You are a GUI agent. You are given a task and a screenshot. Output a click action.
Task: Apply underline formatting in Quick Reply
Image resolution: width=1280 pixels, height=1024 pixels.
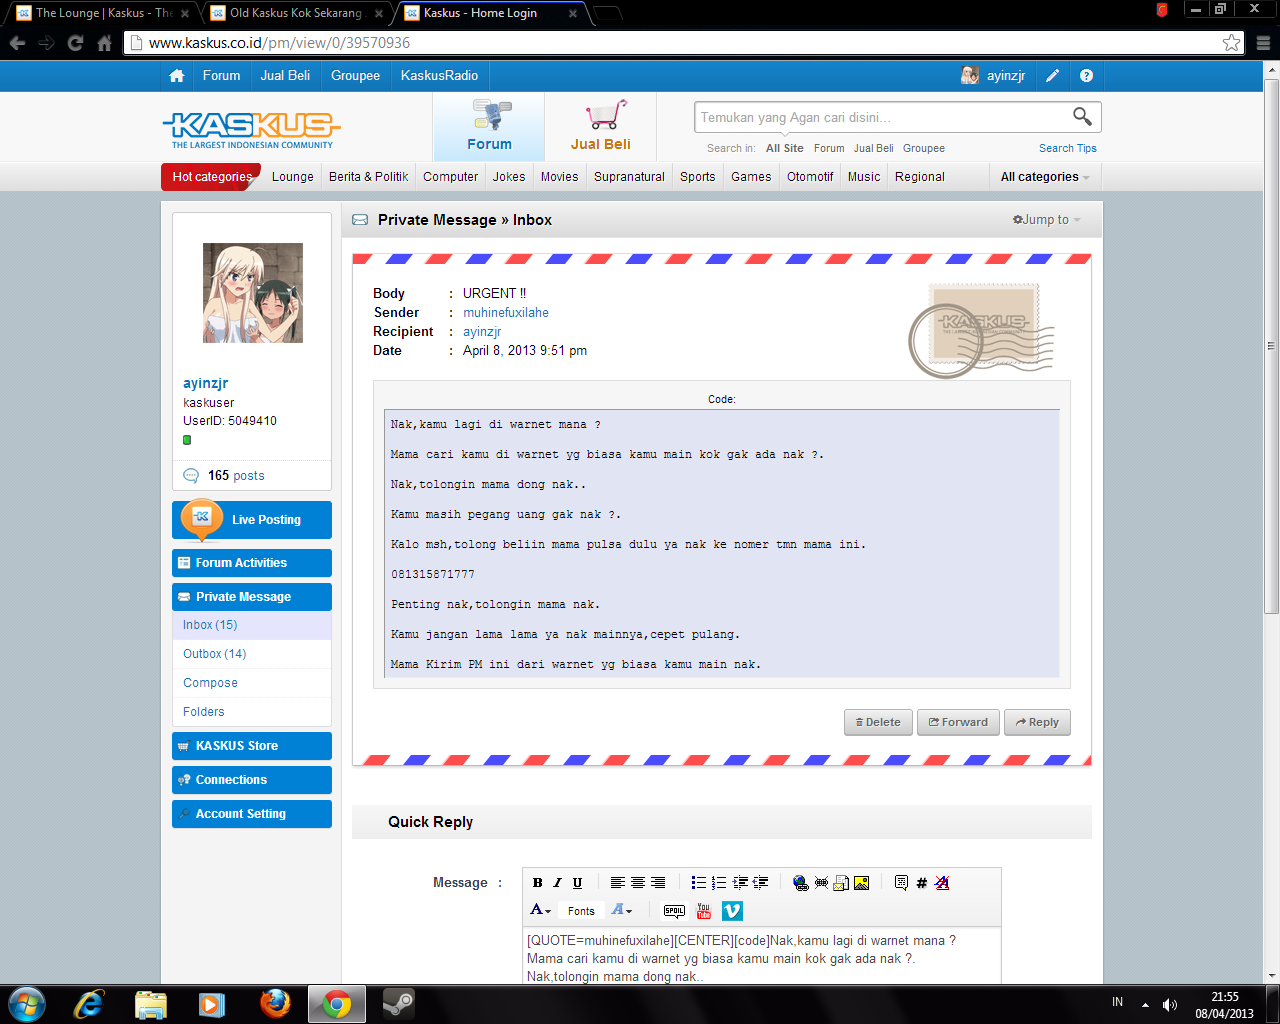coord(577,883)
